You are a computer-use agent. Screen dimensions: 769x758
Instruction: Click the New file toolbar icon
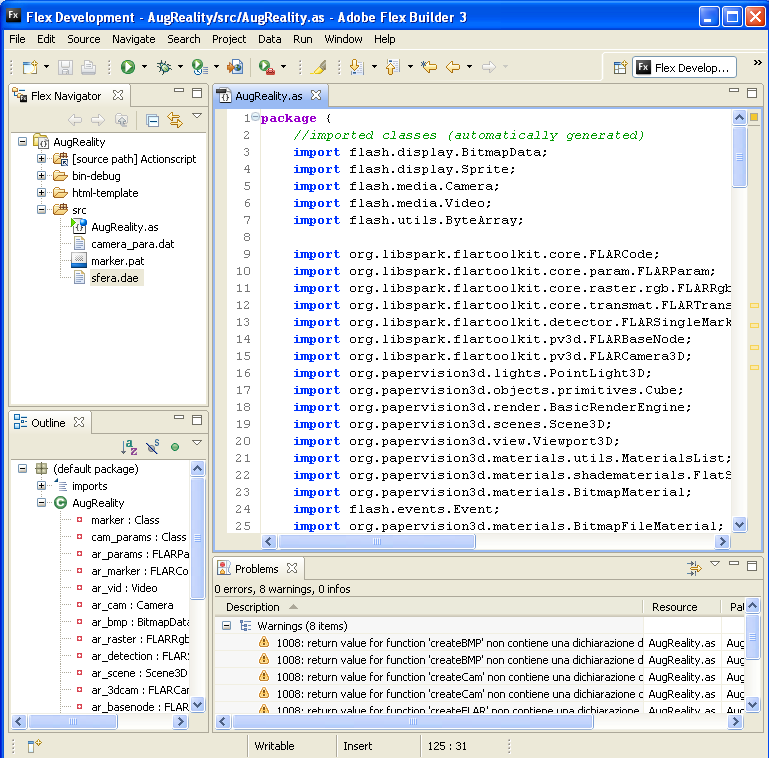[x=30, y=67]
